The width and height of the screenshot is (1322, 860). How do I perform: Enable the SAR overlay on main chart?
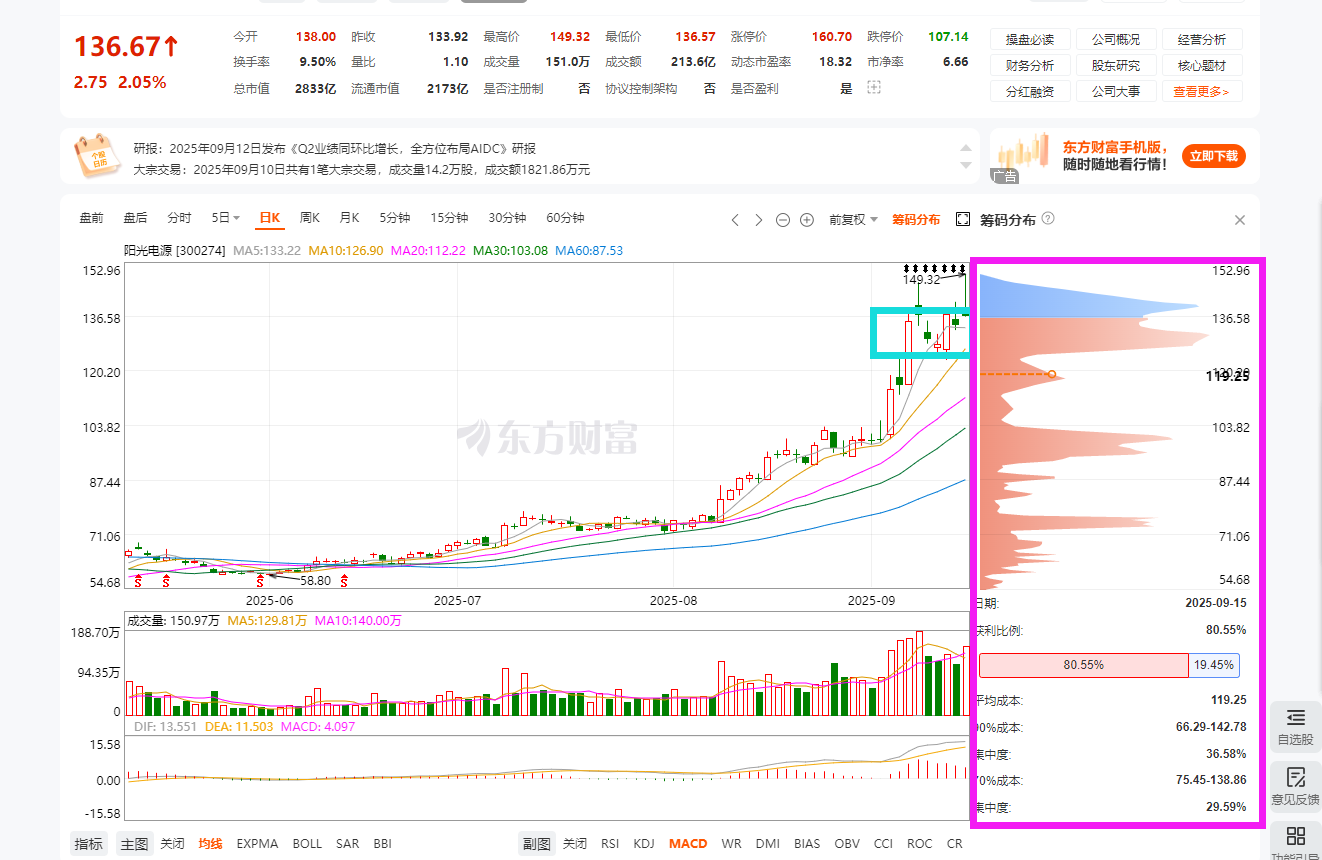coord(348,844)
